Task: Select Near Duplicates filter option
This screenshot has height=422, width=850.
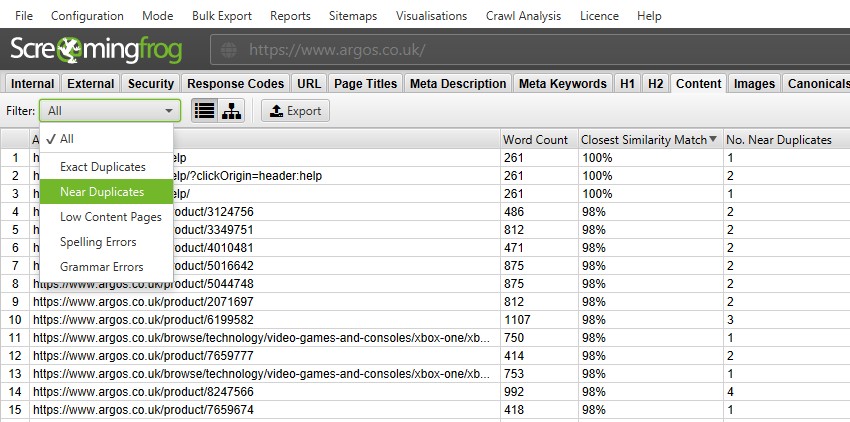Action: point(102,191)
